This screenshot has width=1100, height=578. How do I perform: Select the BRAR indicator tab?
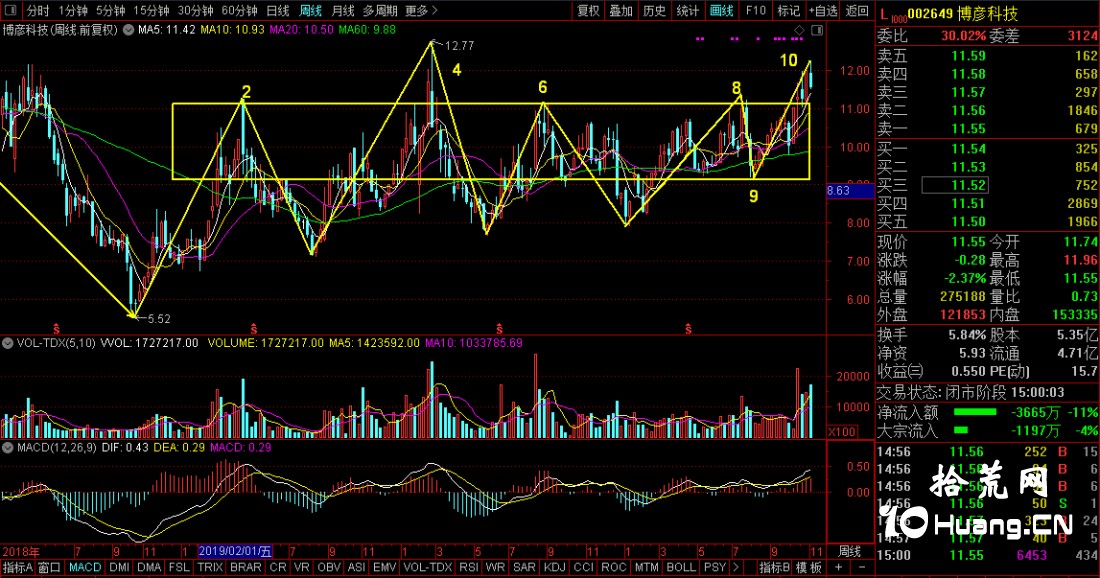coord(246,567)
